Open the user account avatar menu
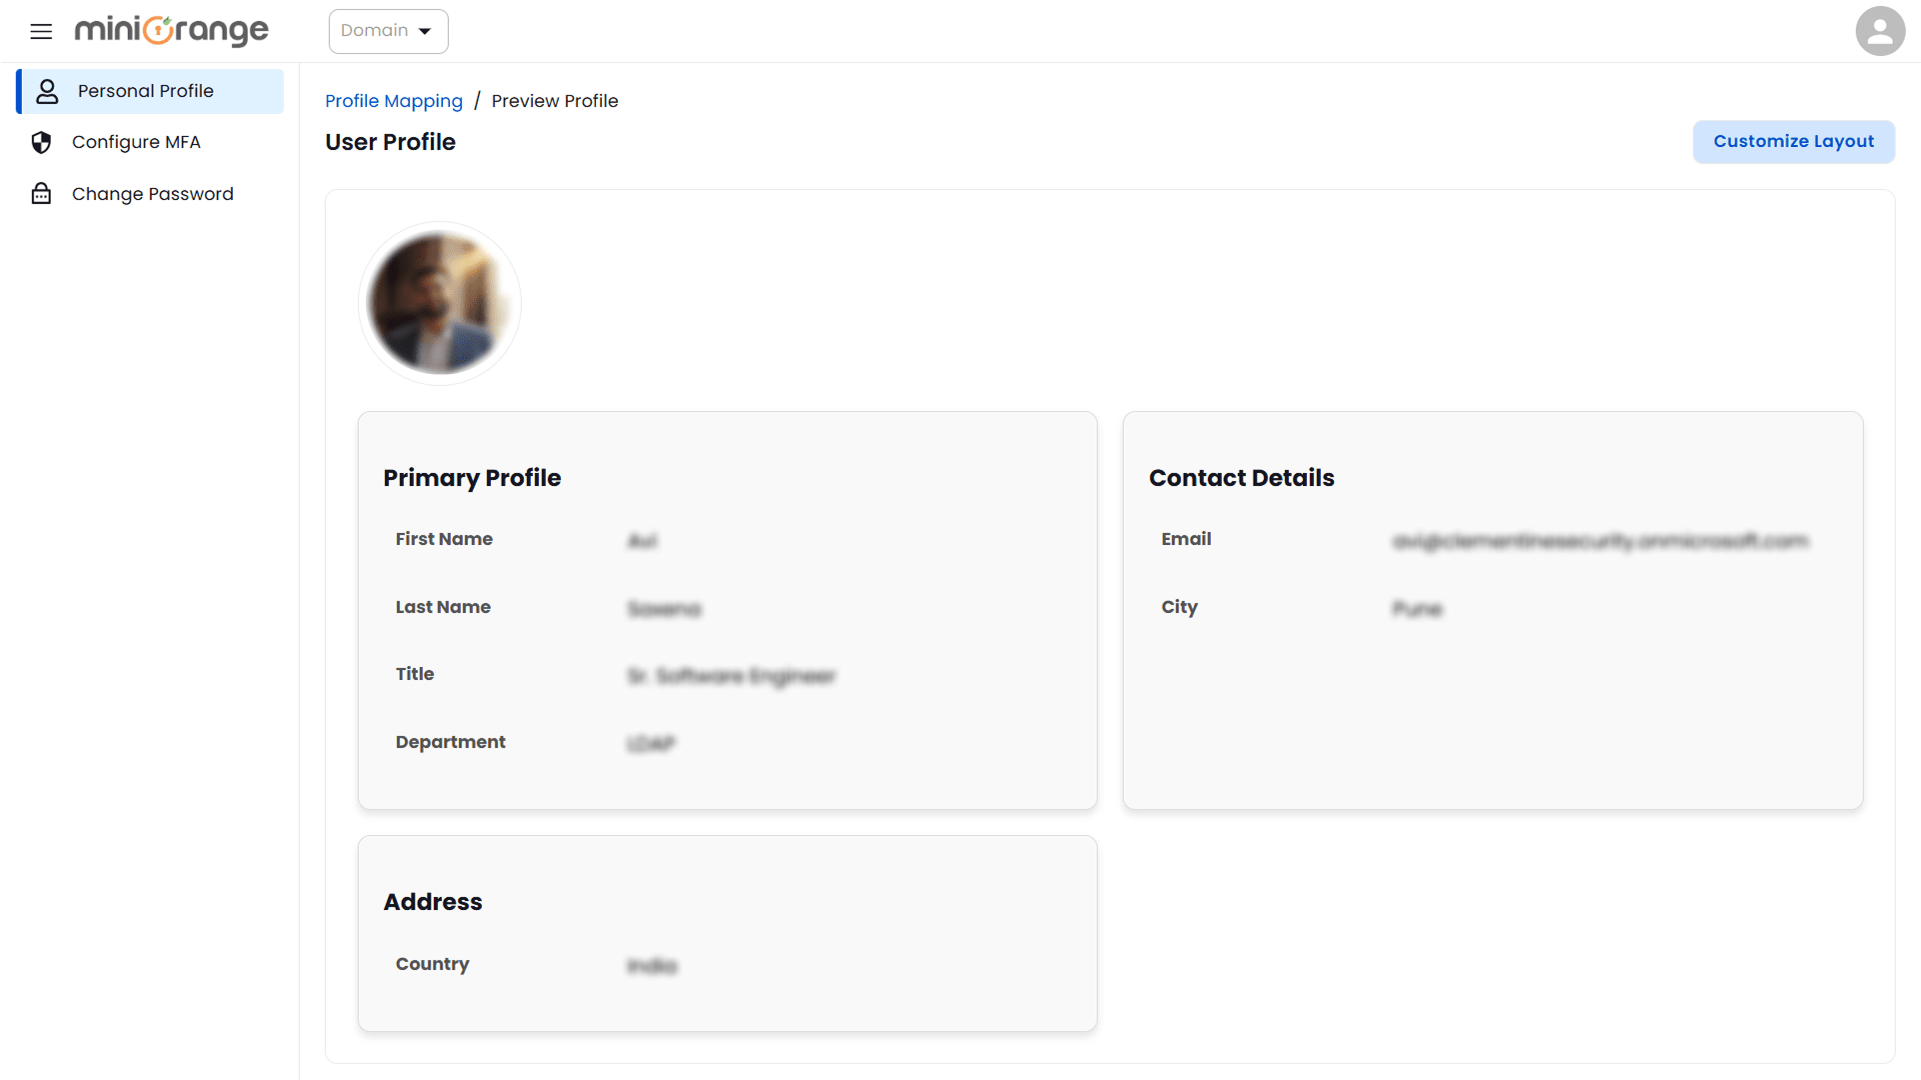Viewport: 1921px width, 1080px height. point(1880,31)
